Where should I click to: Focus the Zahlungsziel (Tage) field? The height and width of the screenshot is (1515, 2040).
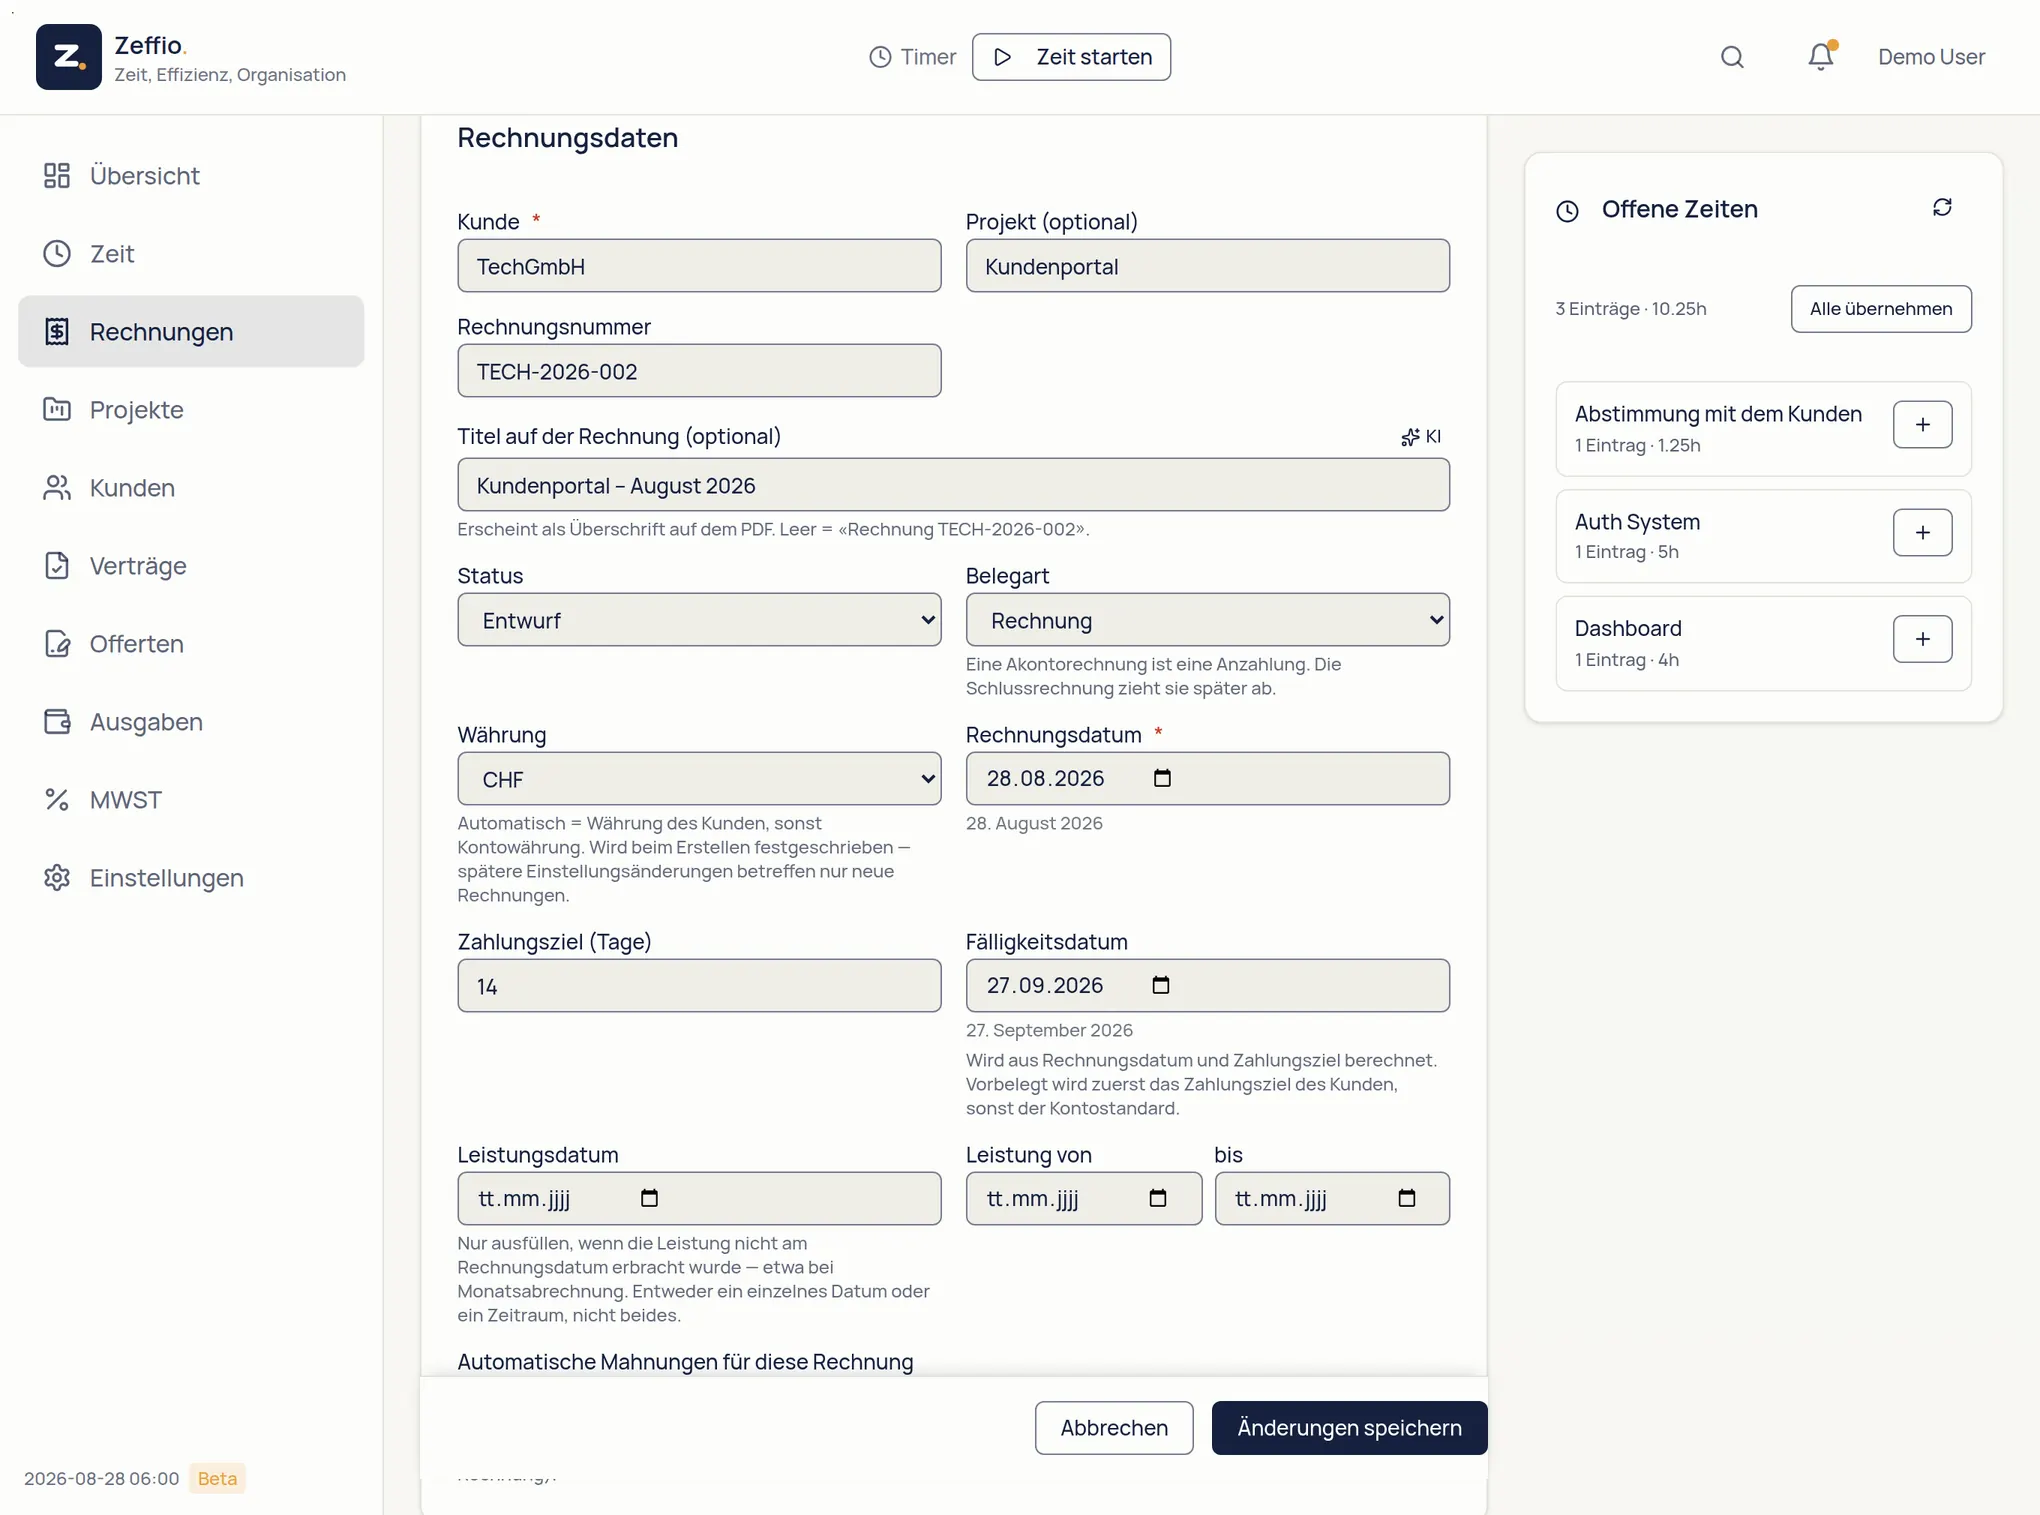699,986
